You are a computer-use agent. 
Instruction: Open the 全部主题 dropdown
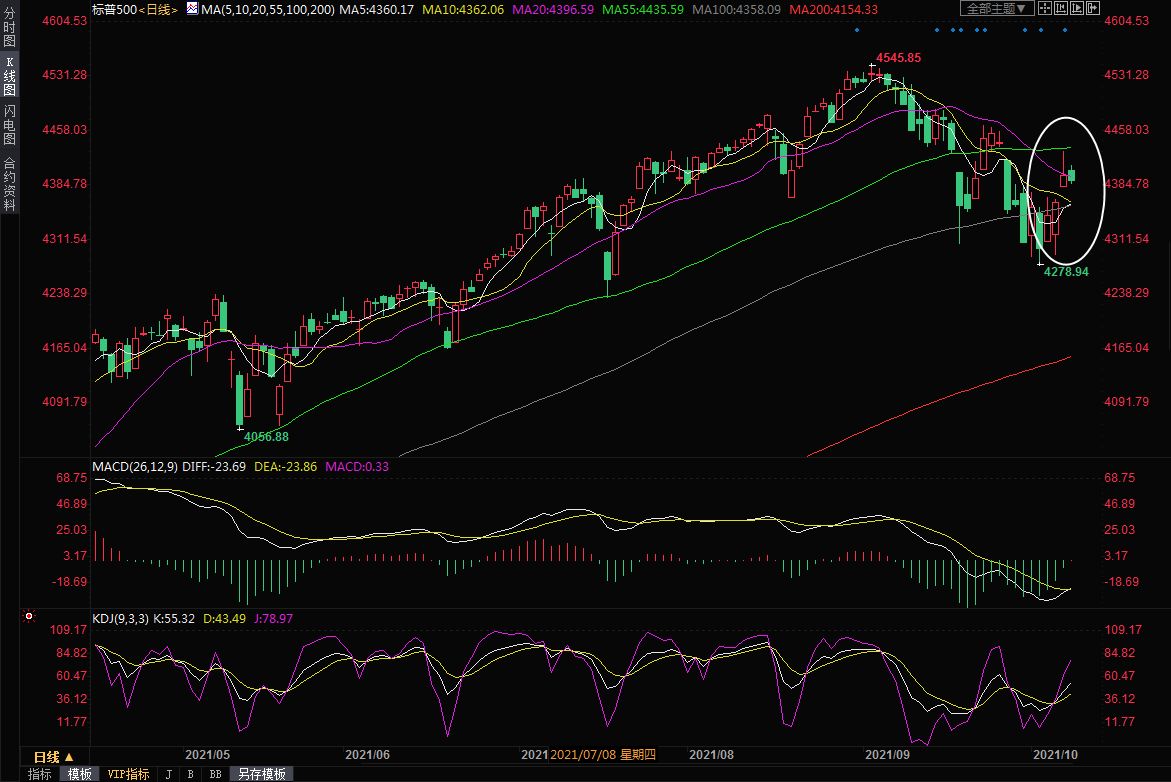[x=994, y=9]
